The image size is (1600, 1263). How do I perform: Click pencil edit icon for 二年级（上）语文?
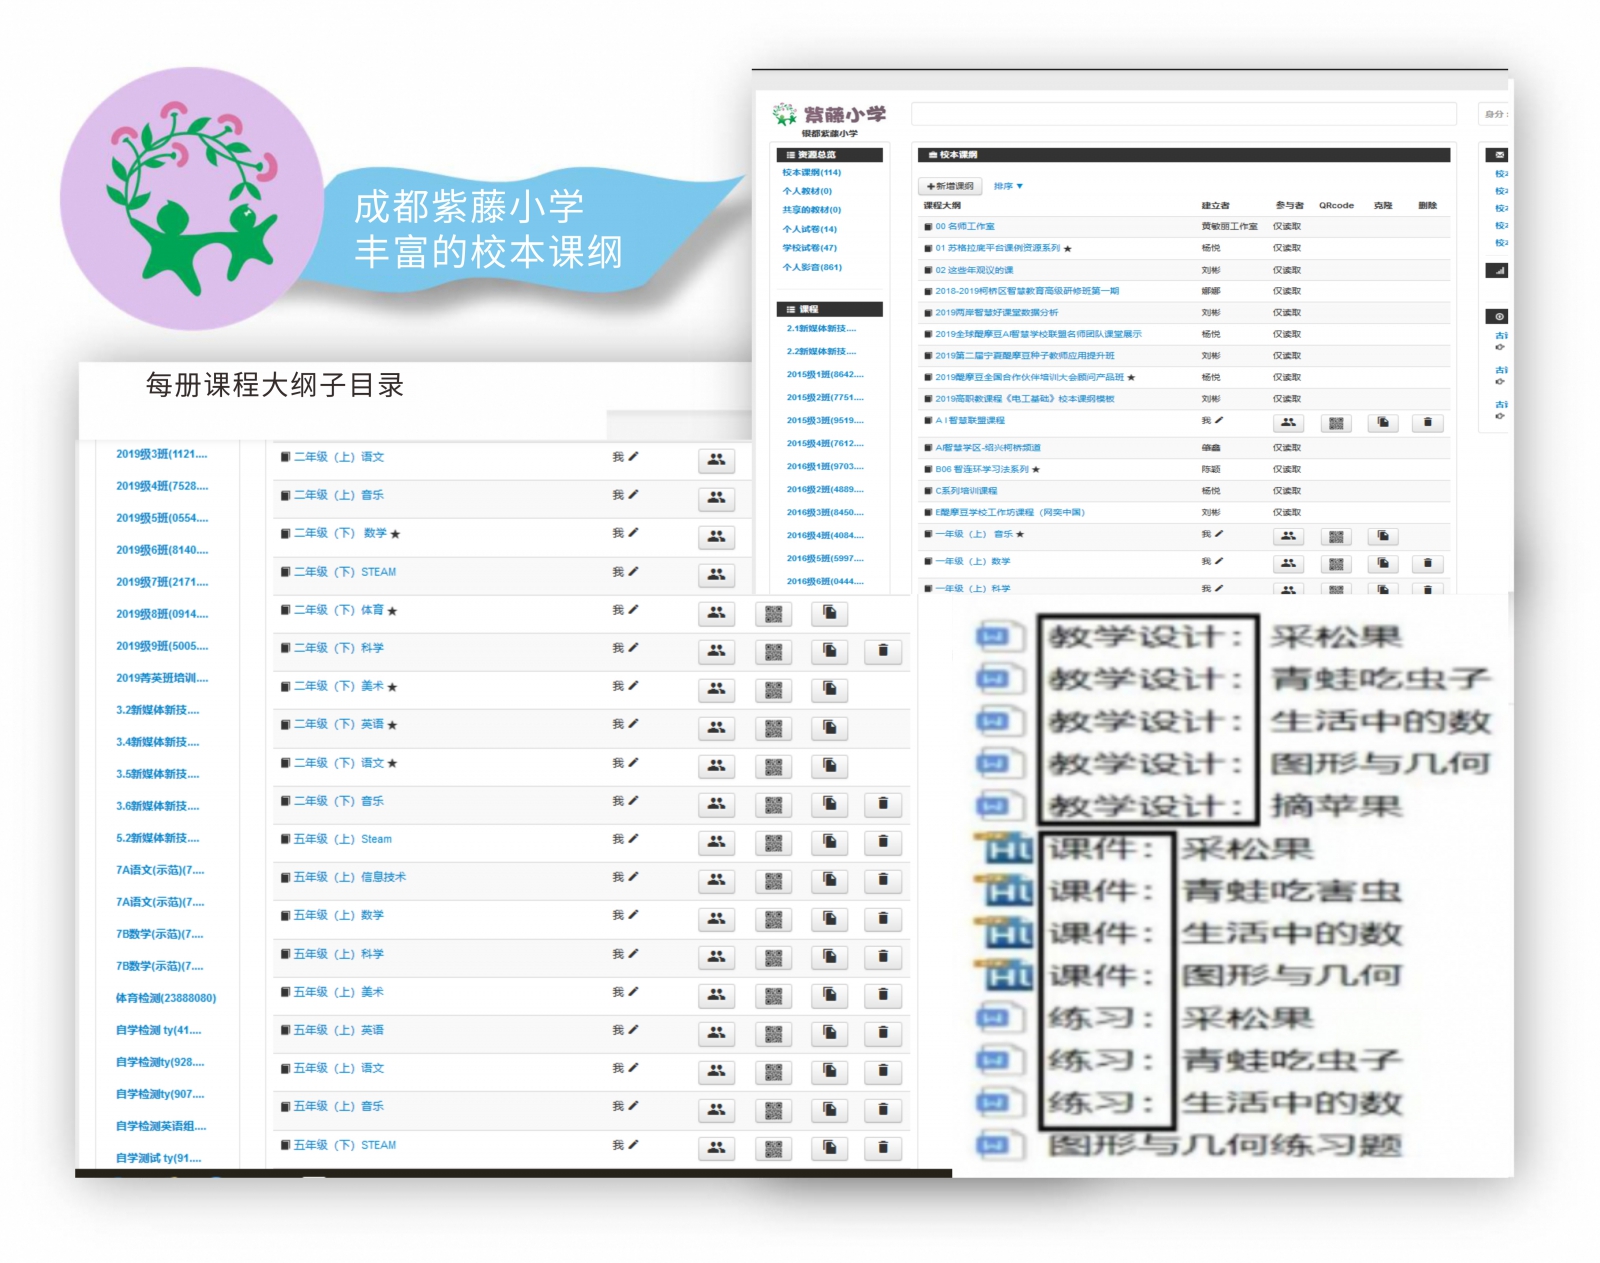(633, 457)
